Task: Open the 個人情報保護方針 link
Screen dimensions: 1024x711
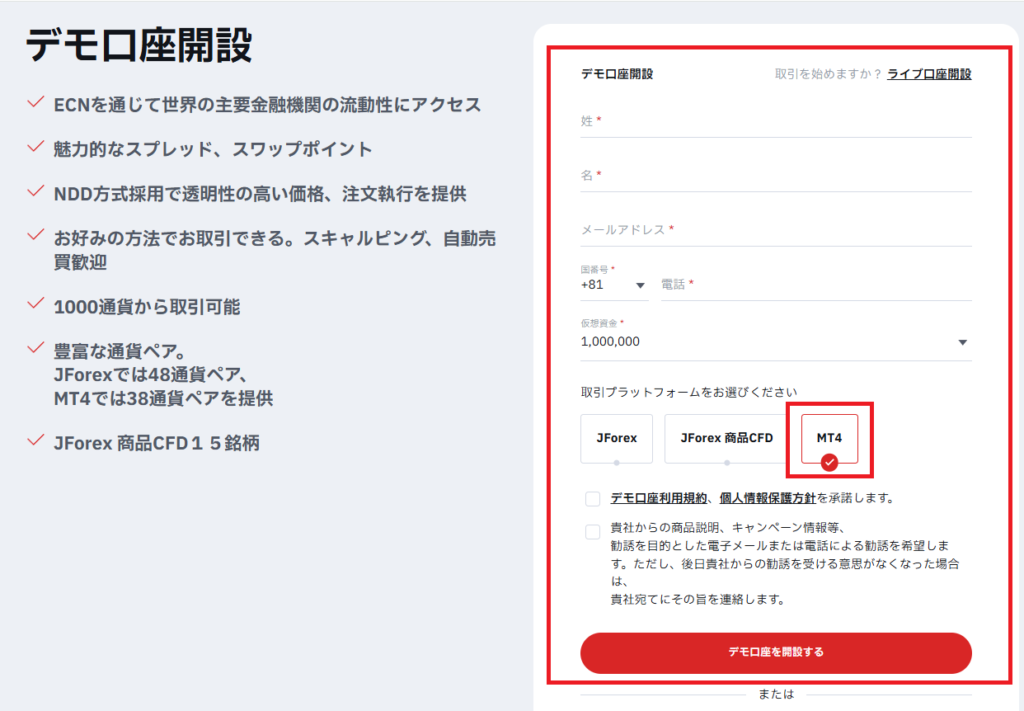Action: [767, 498]
